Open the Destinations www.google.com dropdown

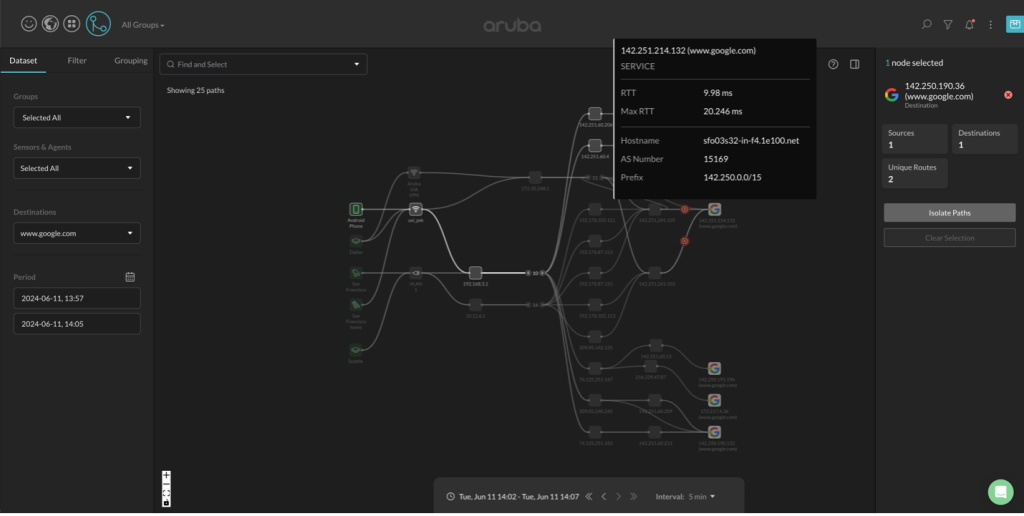pos(77,234)
